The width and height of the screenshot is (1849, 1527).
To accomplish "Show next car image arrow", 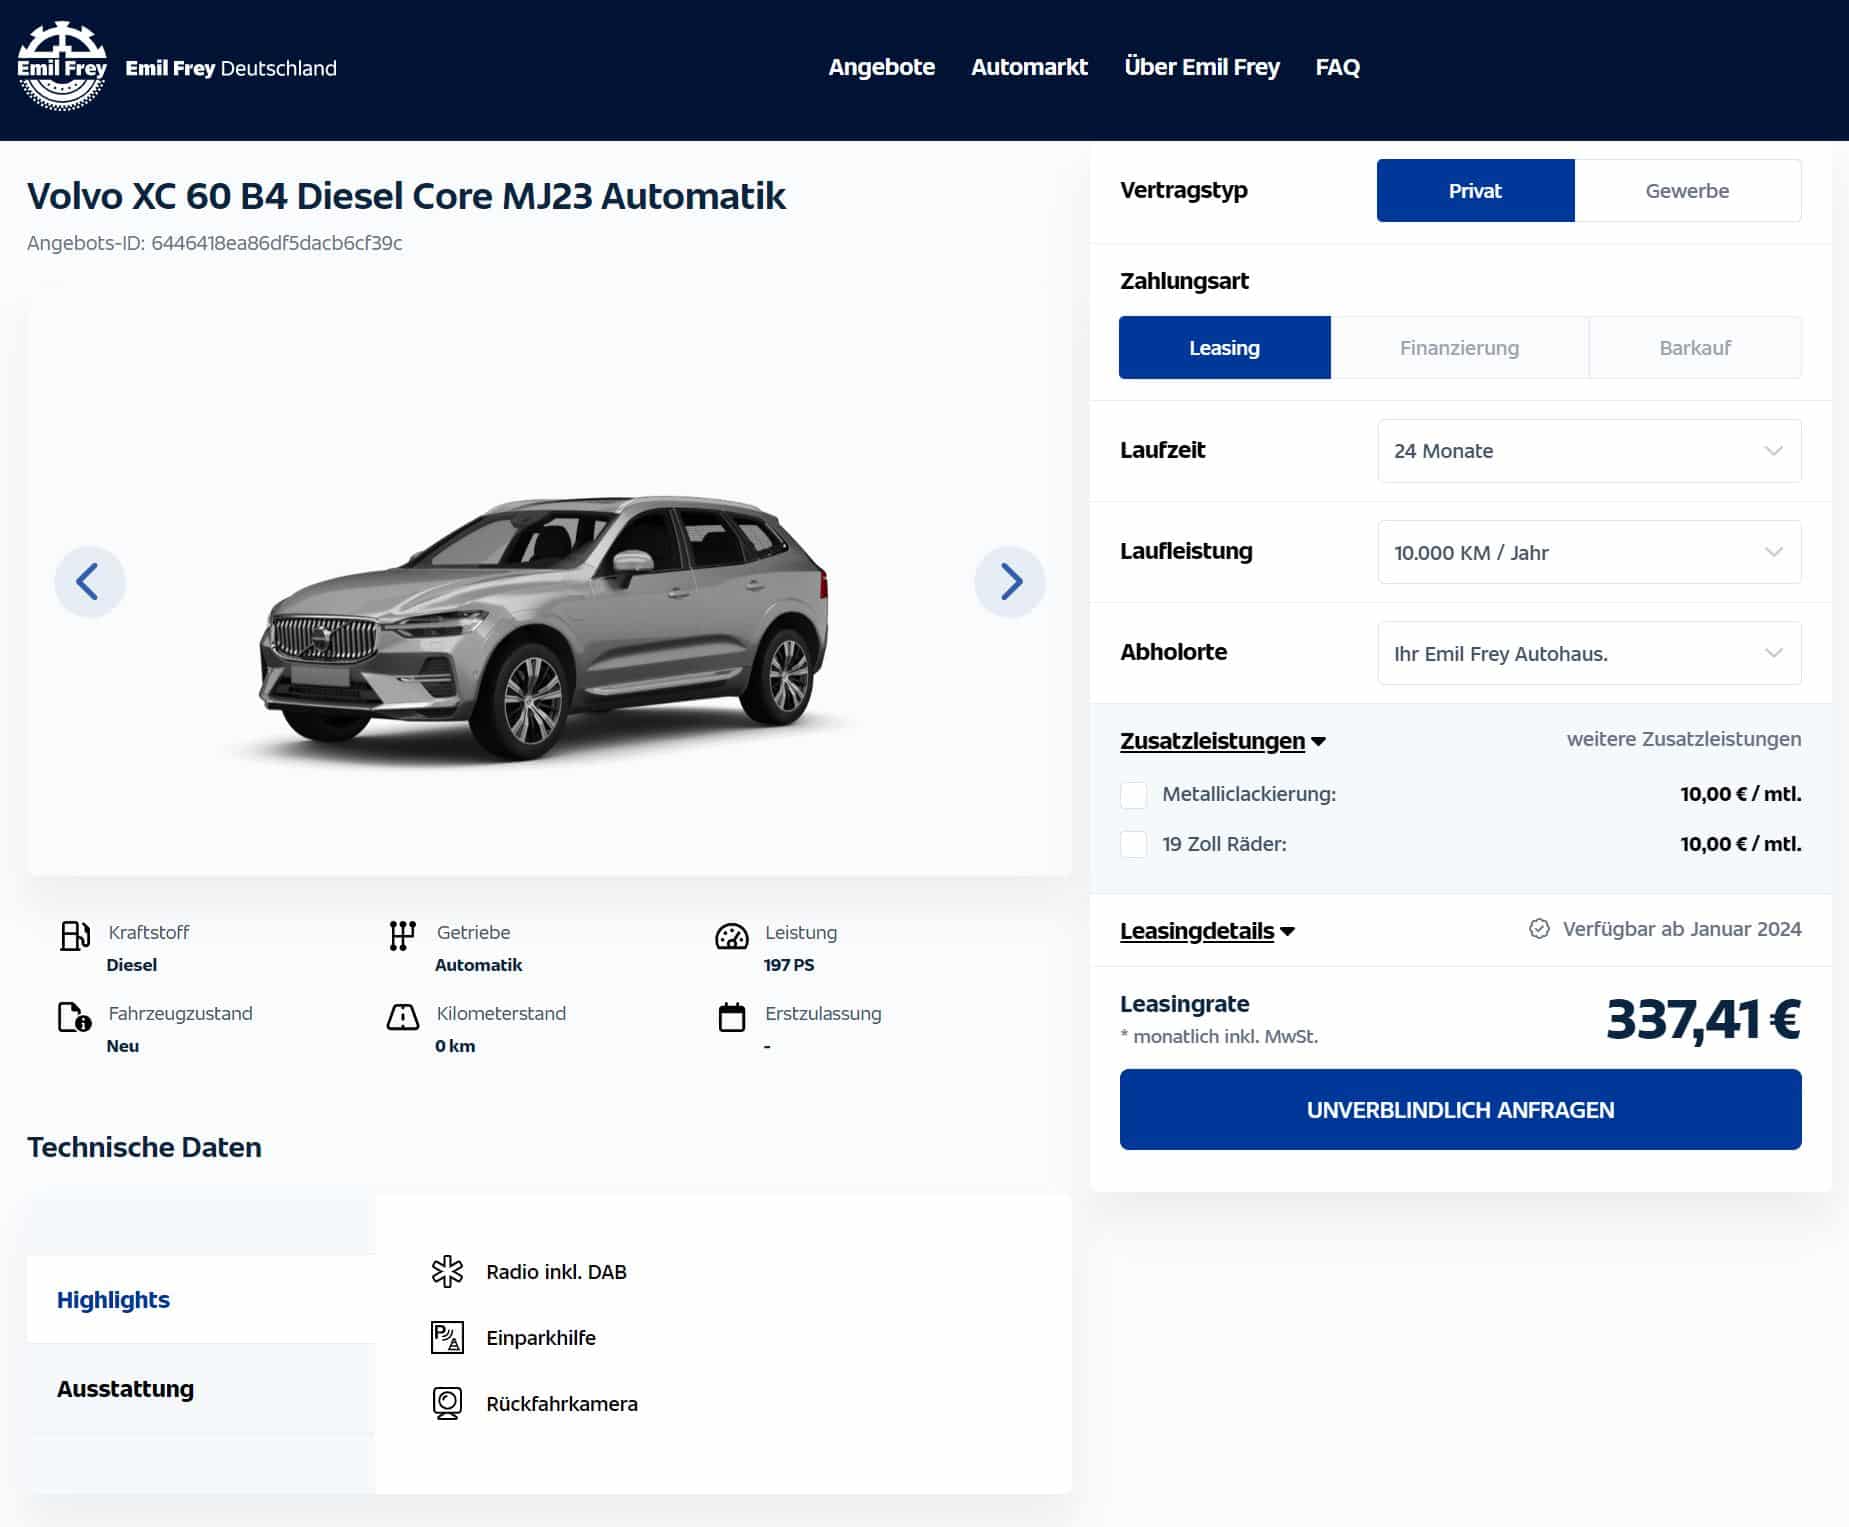I will [x=1010, y=582].
